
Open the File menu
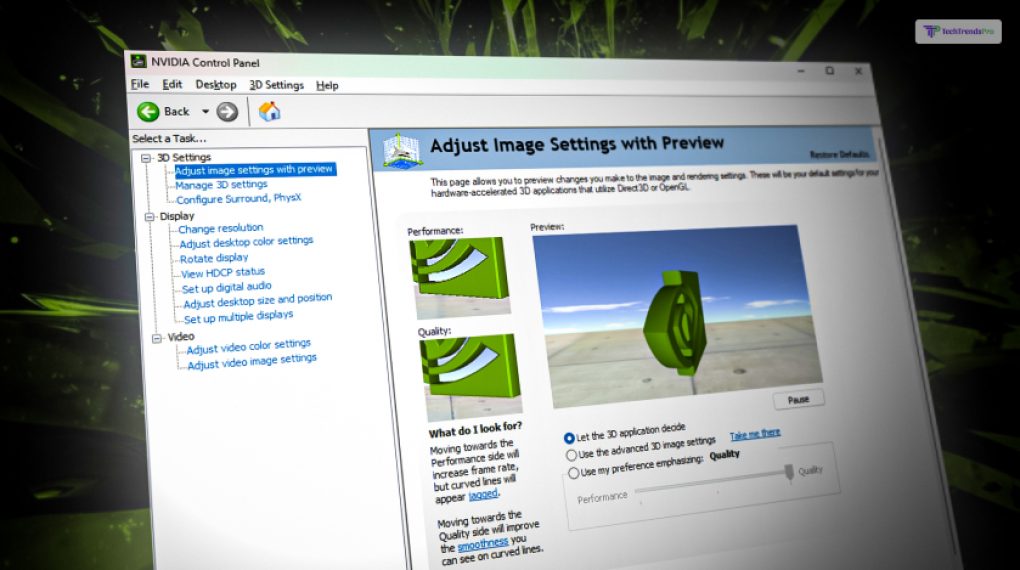(x=140, y=84)
